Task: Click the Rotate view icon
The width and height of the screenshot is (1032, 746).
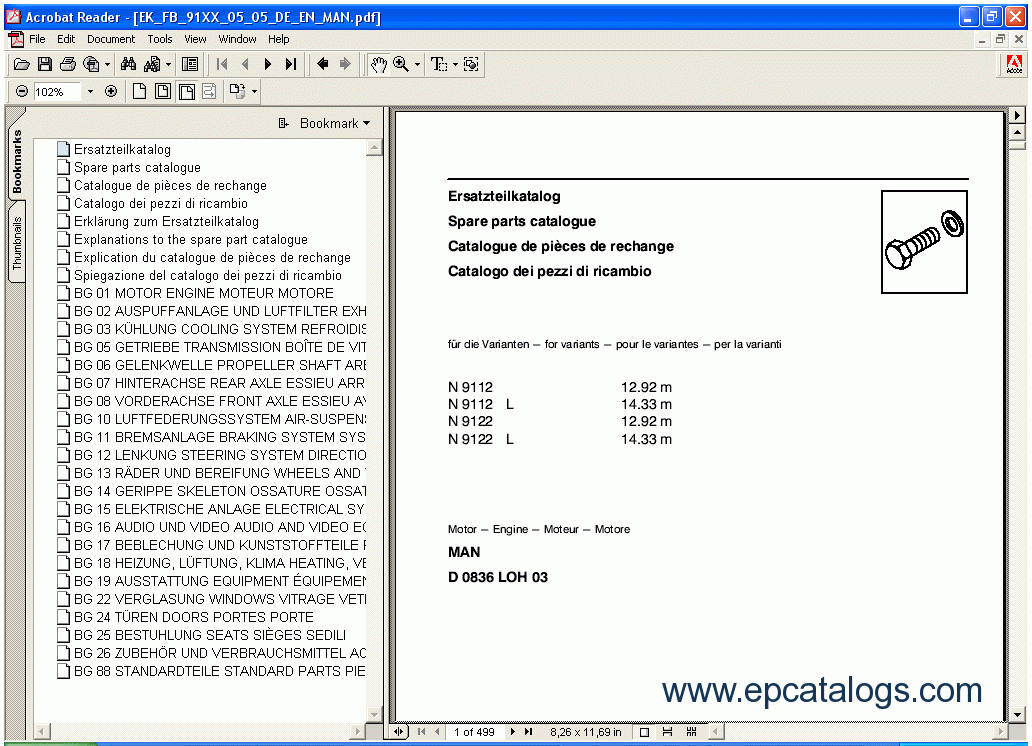Action: [237, 92]
